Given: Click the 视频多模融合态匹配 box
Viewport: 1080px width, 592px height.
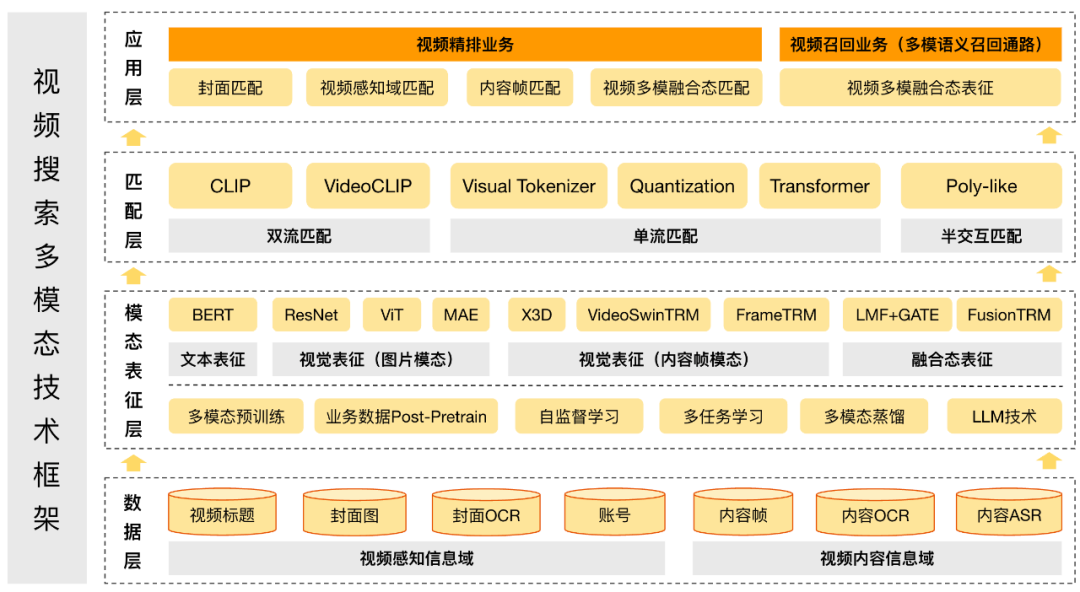Looking at the screenshot, I should click(676, 88).
